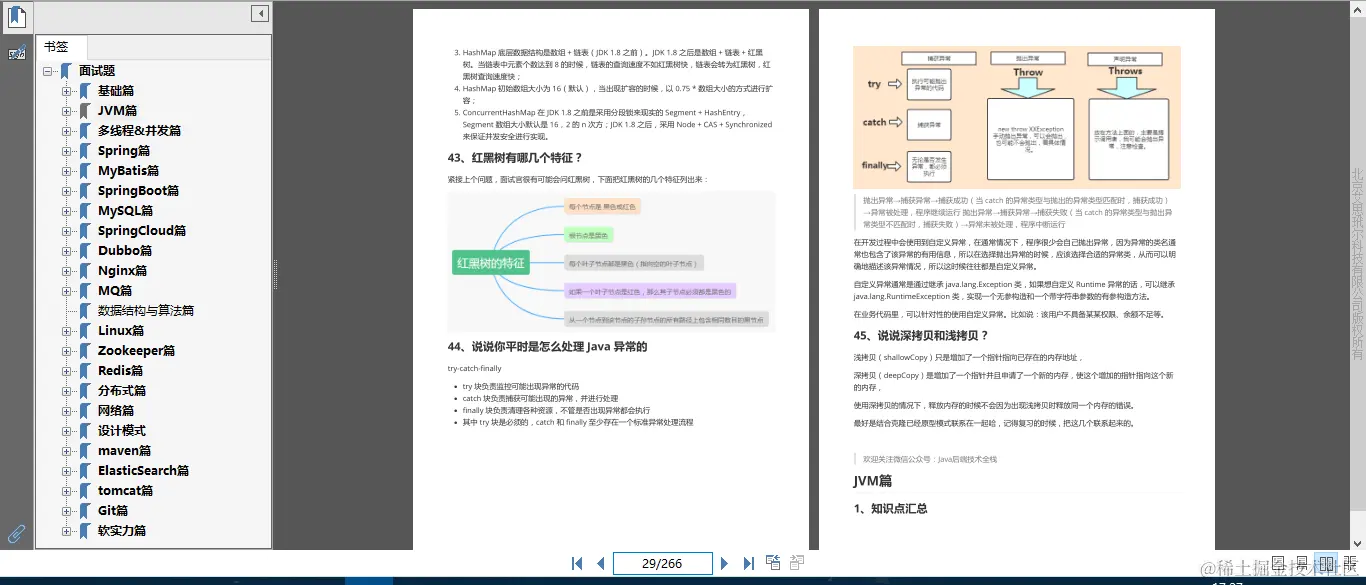This screenshot has height=585, width=1366.
Task: Expand the SpringBoot篇 bookmark
Action: [x=67, y=191]
